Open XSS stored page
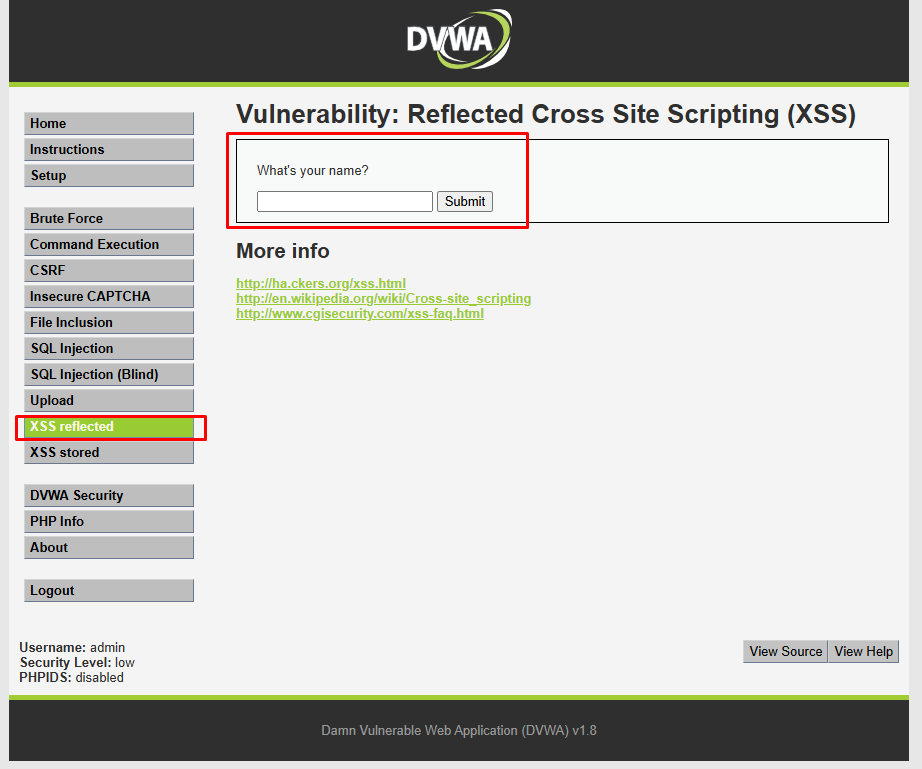 click(x=109, y=452)
